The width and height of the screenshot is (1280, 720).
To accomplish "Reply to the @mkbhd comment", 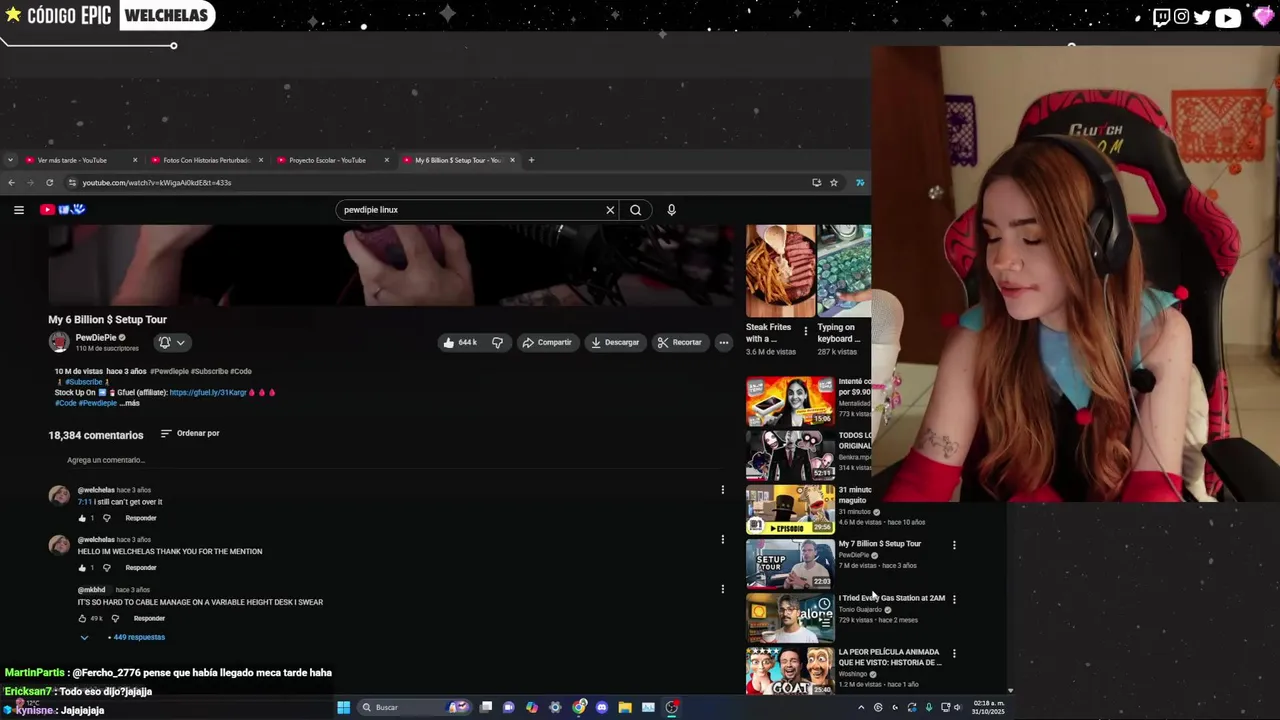I will click(x=149, y=618).
